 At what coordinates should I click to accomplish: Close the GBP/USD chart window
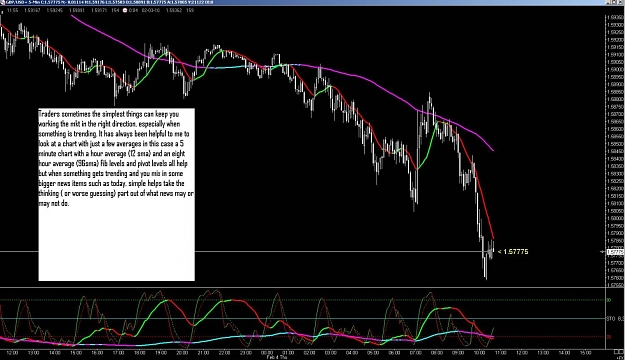click(x=621, y=2)
